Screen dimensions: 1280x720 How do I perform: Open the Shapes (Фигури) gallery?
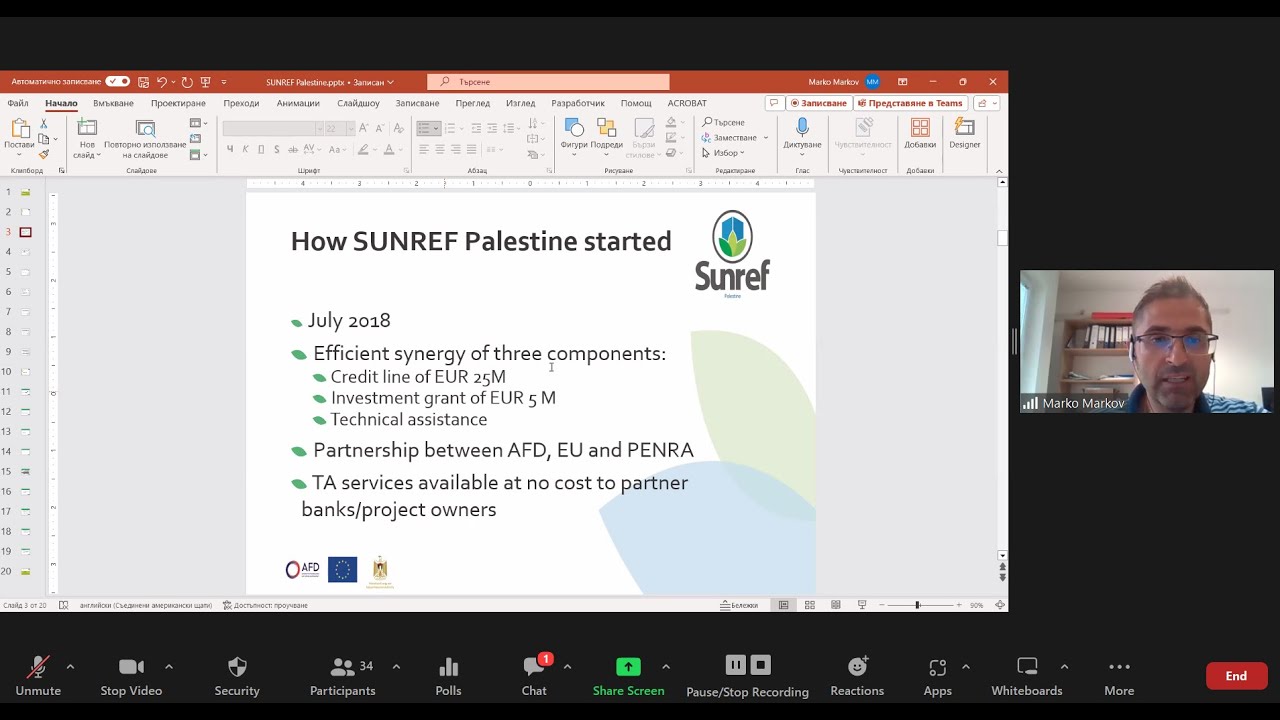click(x=574, y=127)
